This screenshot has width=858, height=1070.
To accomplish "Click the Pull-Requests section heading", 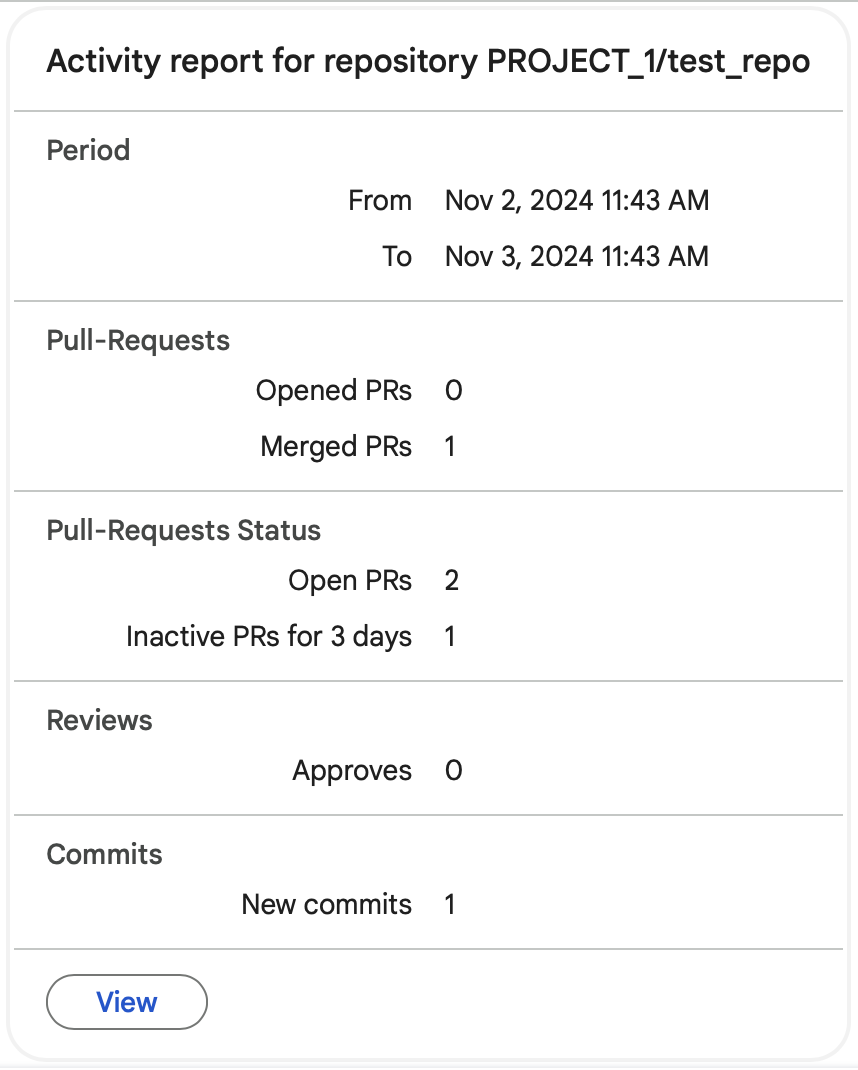I will (138, 340).
